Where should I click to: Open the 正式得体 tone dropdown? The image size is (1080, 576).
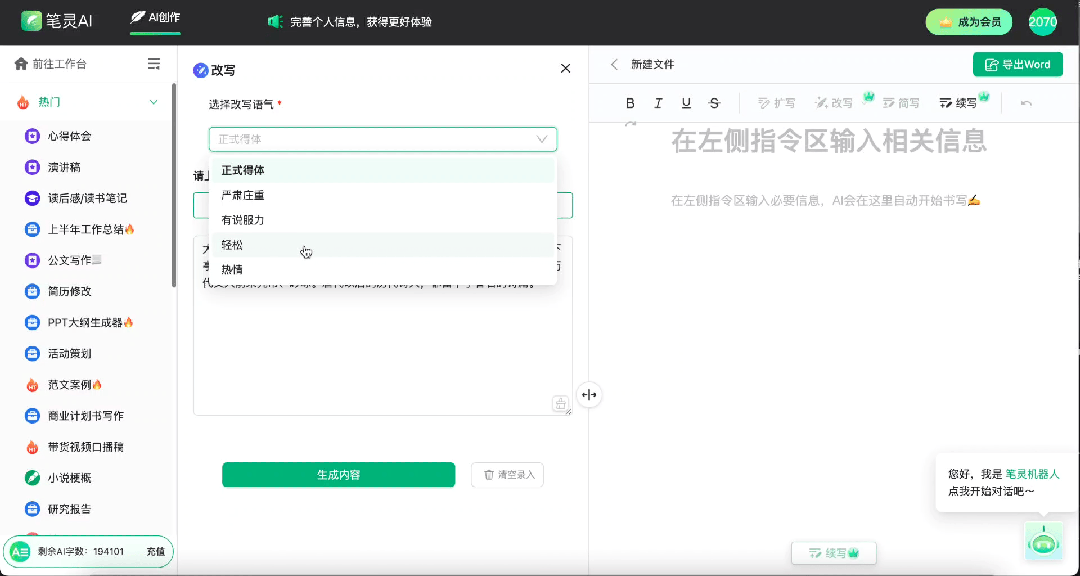[382, 139]
